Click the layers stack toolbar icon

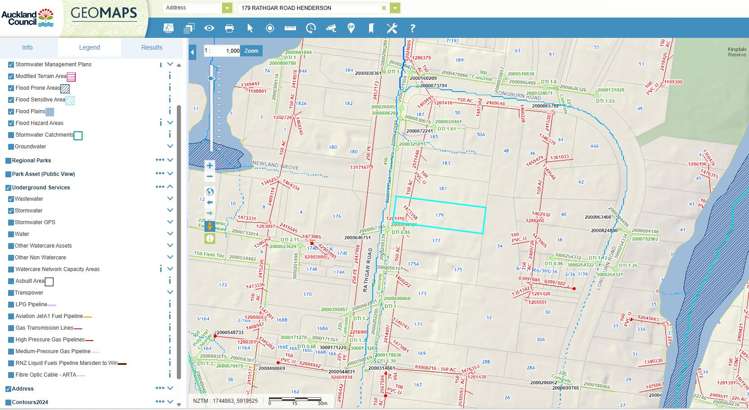pyautogui.click(x=189, y=28)
